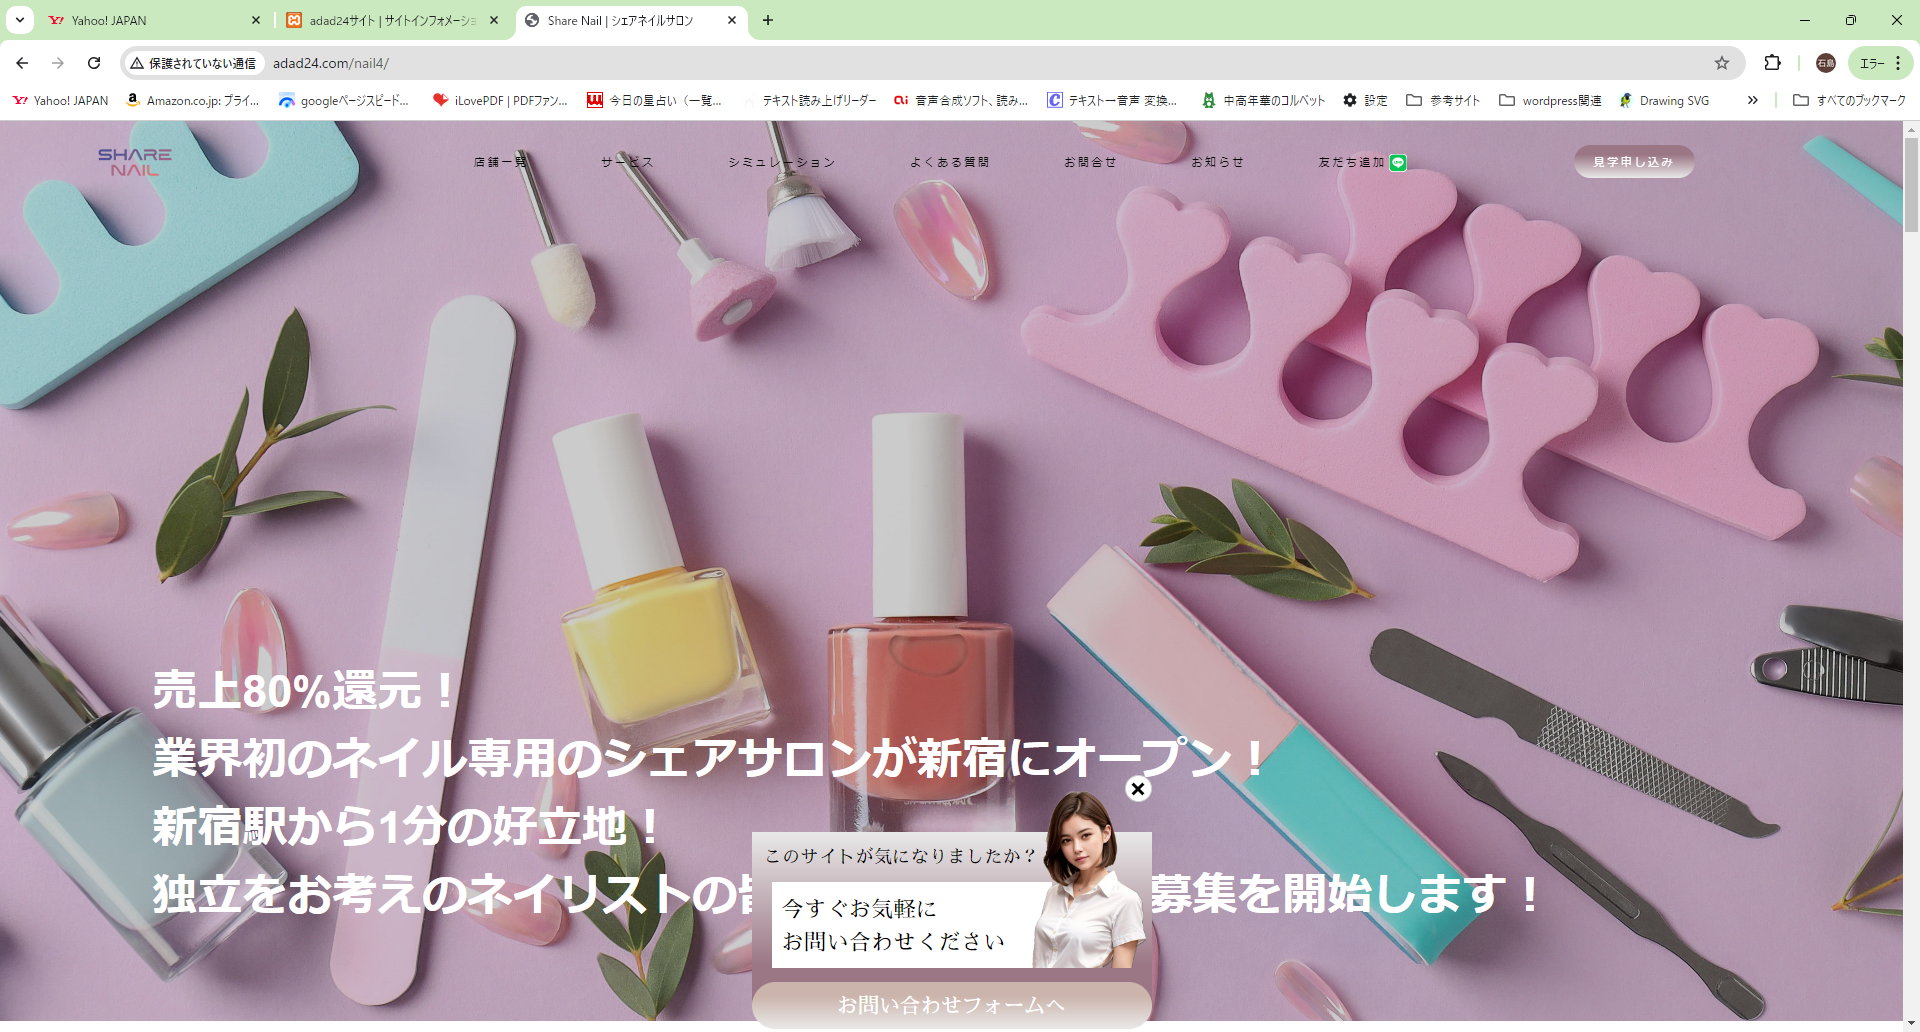Click the insecure connection warning icon
This screenshot has height=1032, width=1920.
138,63
